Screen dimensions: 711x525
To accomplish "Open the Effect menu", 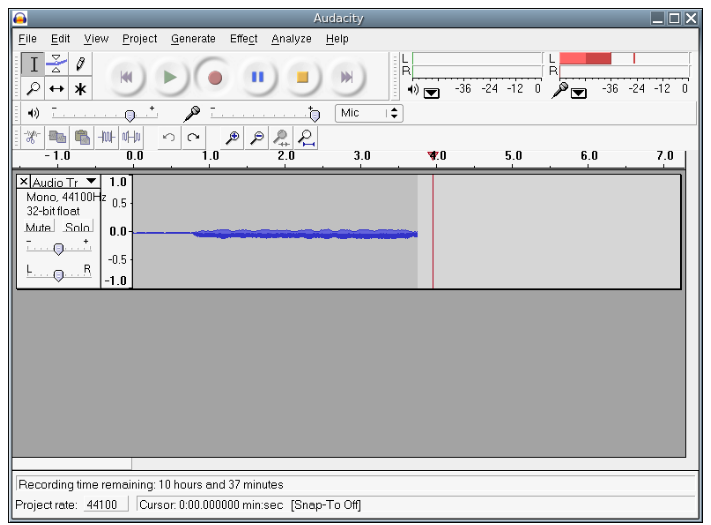I will (243, 39).
